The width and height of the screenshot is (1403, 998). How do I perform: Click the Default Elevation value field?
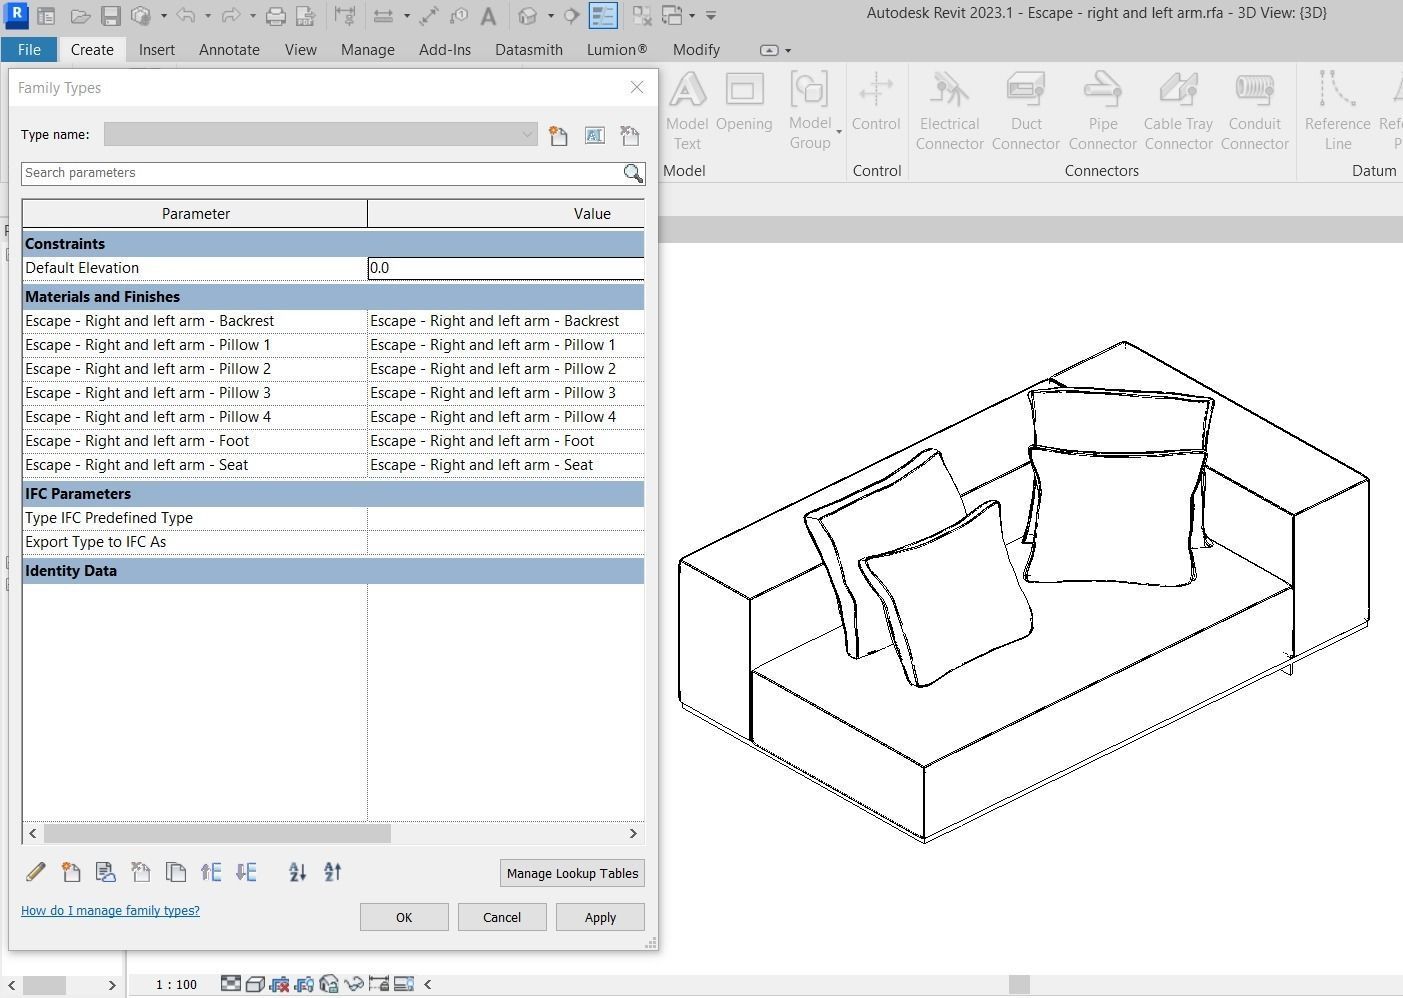(506, 268)
